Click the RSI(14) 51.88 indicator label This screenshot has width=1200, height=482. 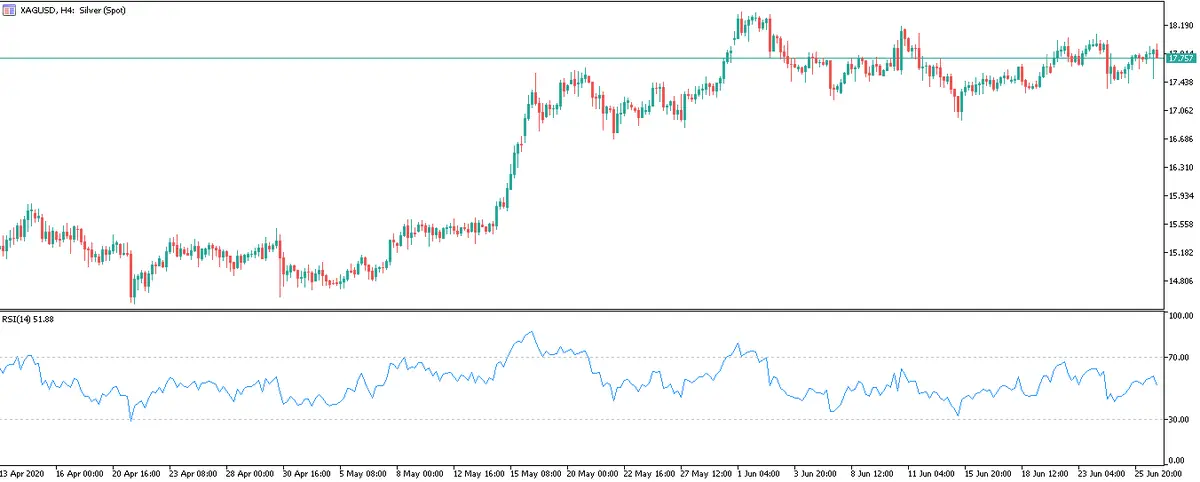29,319
